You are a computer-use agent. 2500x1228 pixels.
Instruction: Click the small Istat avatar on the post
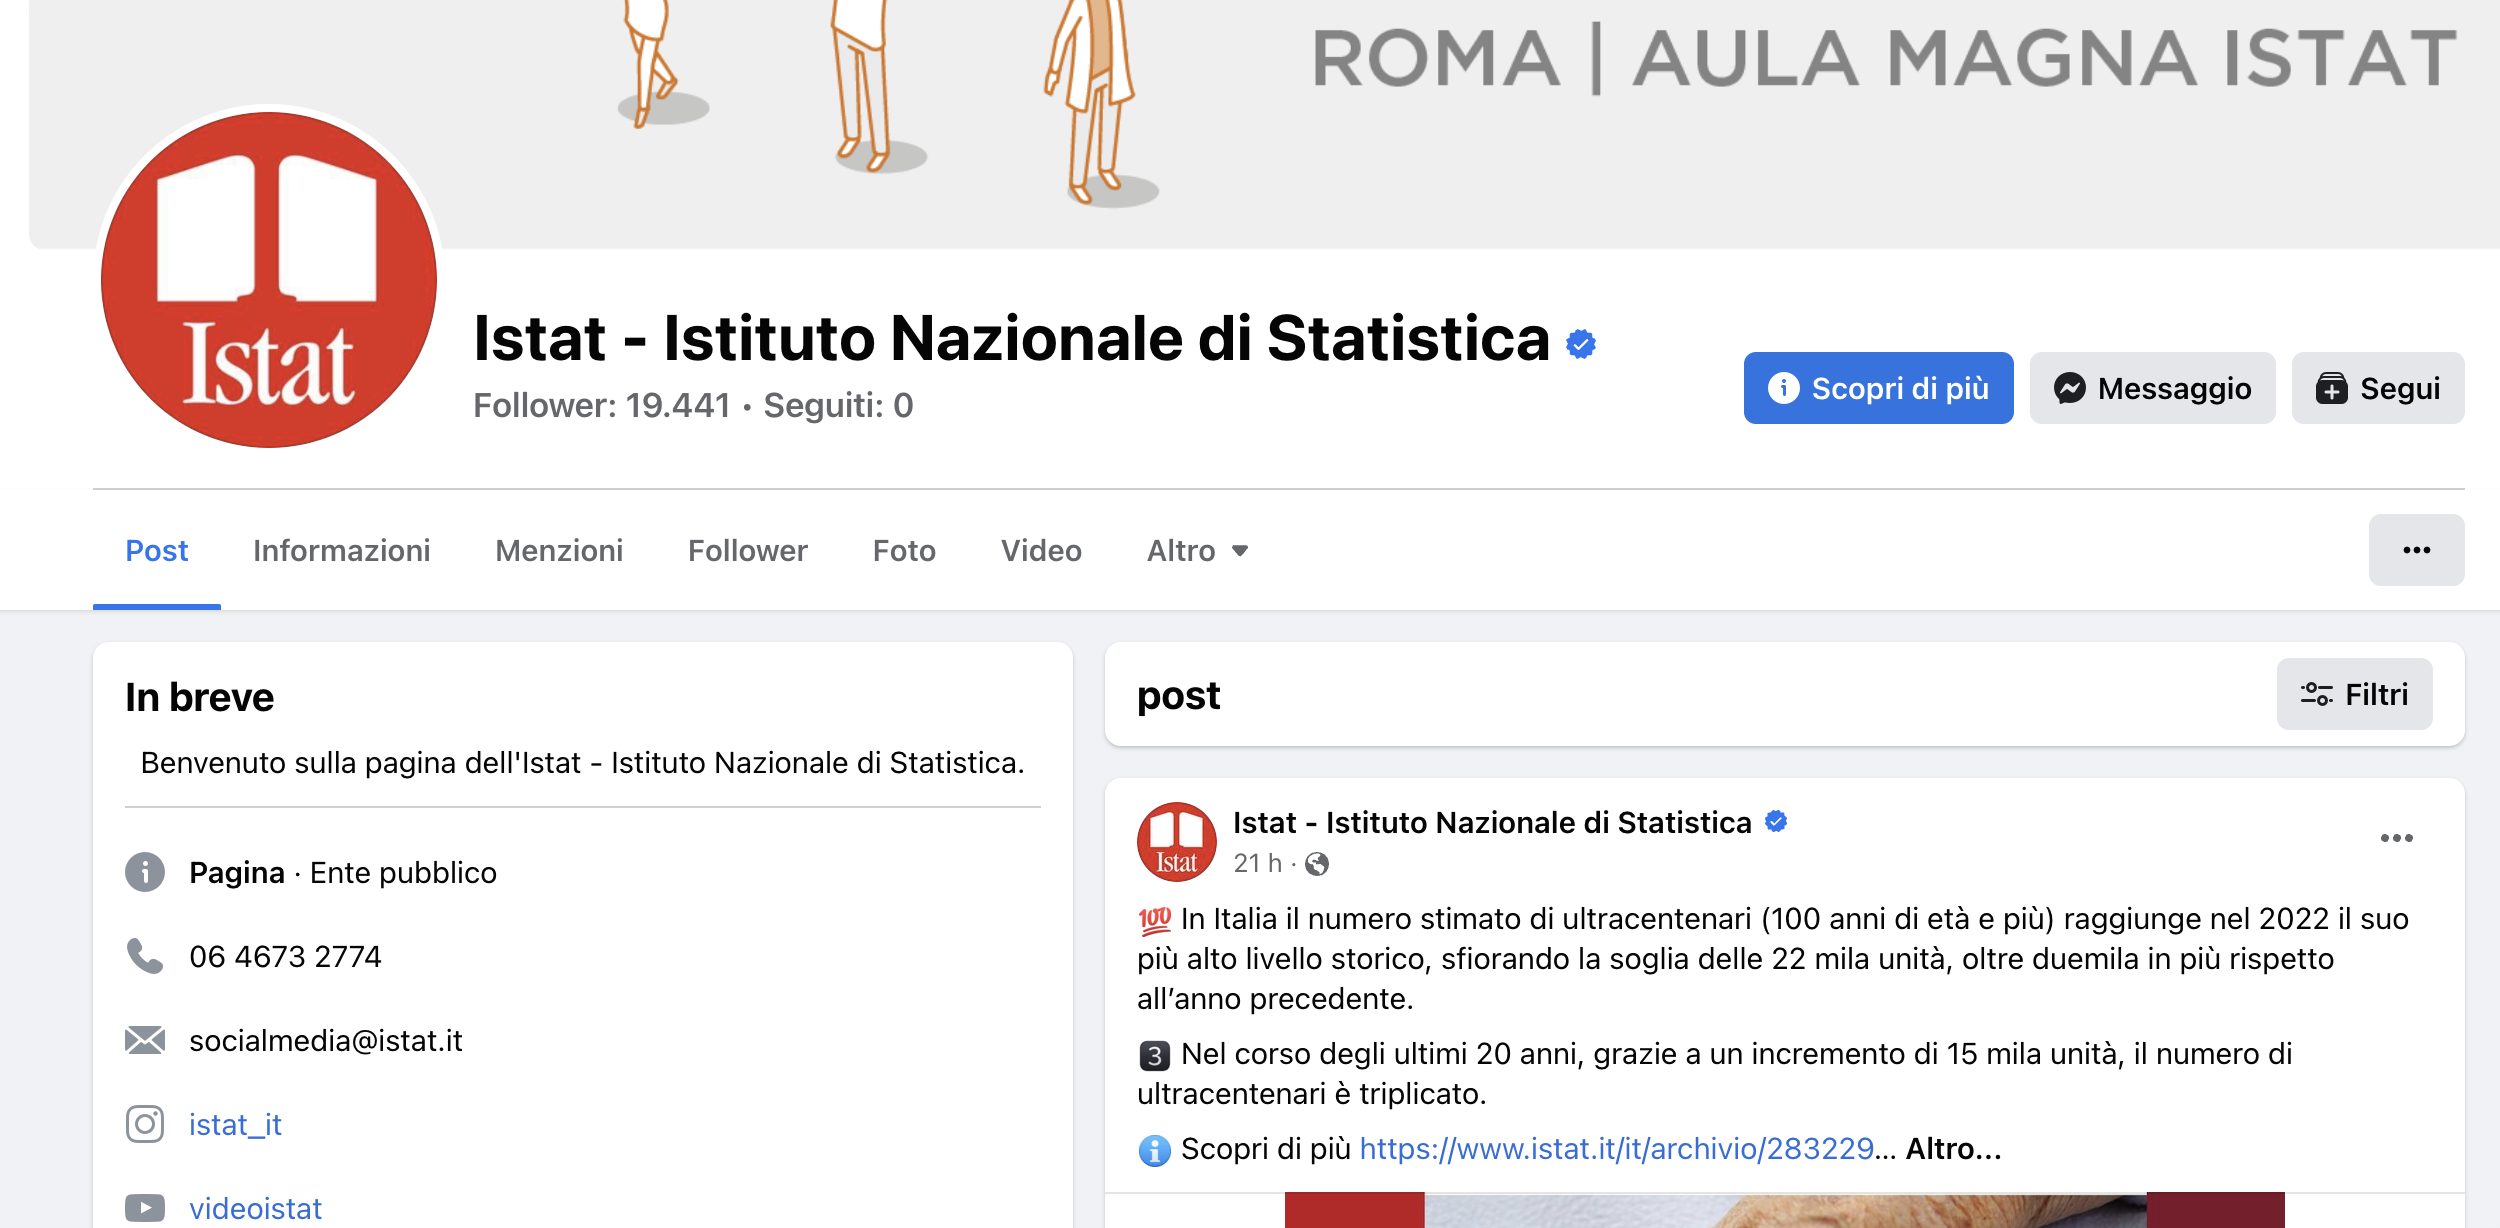(x=1176, y=841)
